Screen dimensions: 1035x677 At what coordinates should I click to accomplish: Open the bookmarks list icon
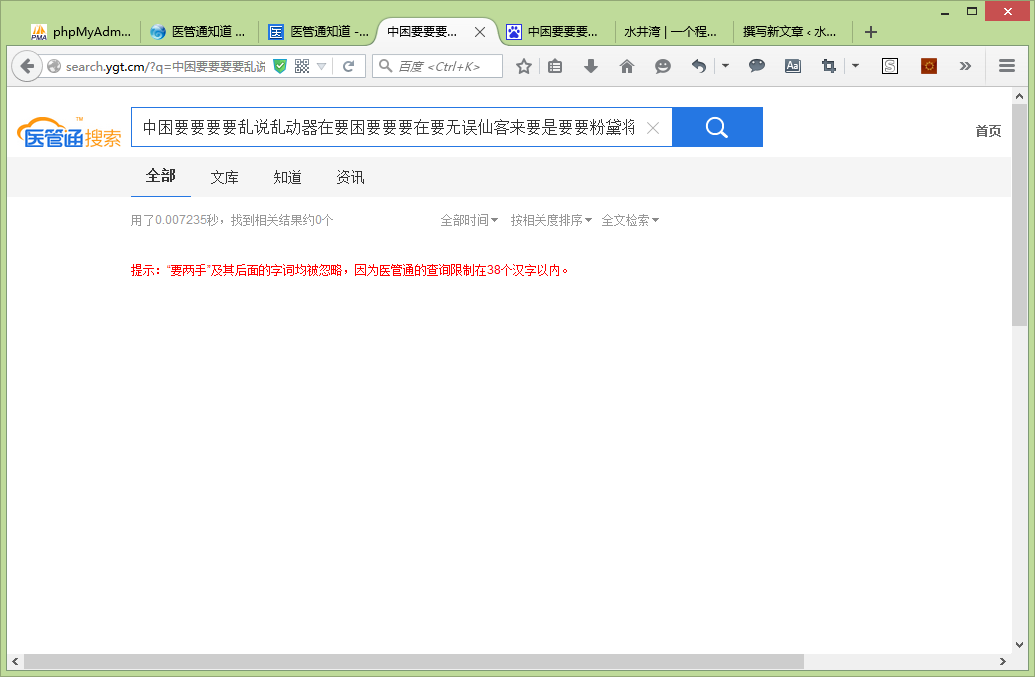point(555,66)
